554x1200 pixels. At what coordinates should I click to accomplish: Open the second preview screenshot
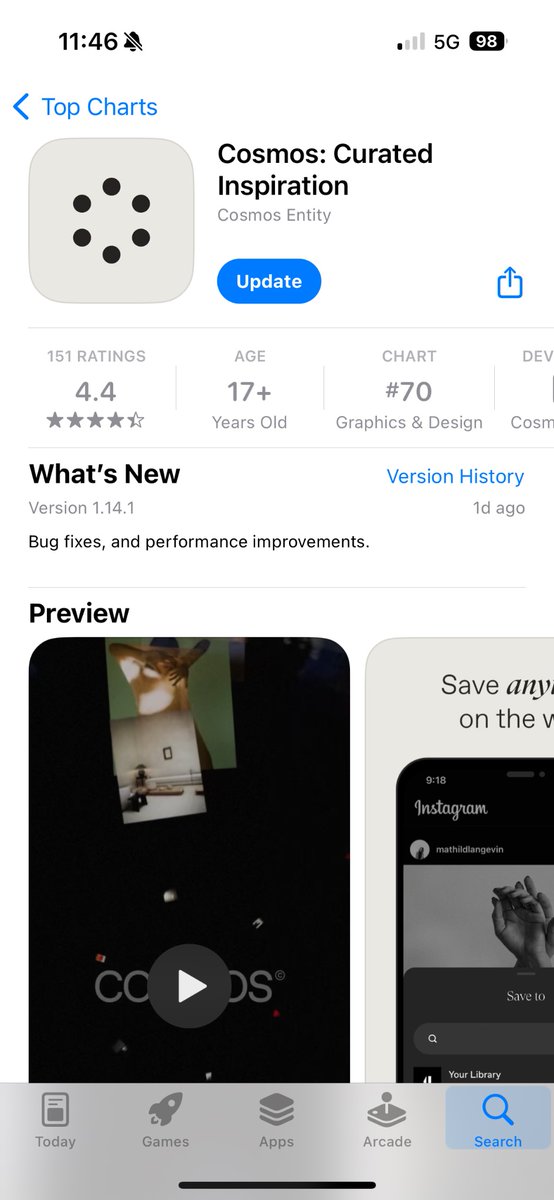pos(460,860)
